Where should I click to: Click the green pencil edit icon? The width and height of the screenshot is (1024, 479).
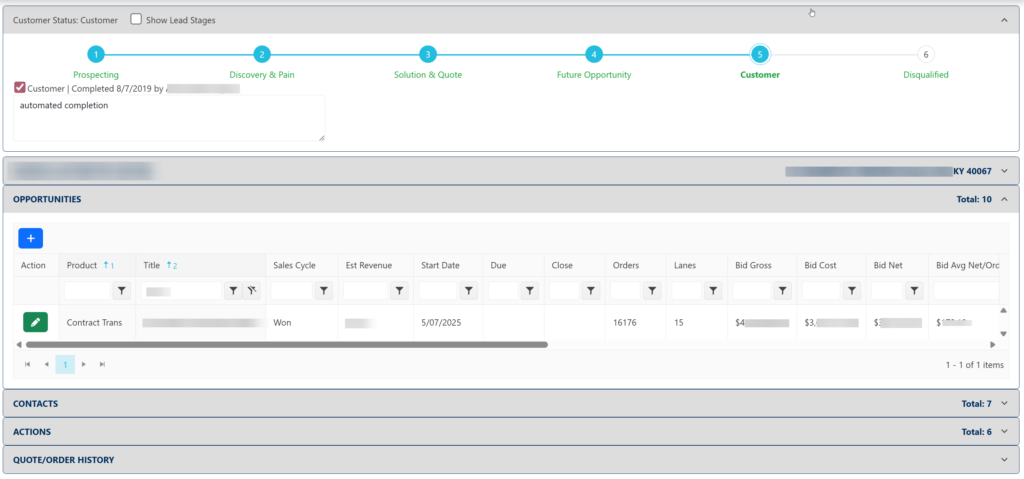click(35, 322)
